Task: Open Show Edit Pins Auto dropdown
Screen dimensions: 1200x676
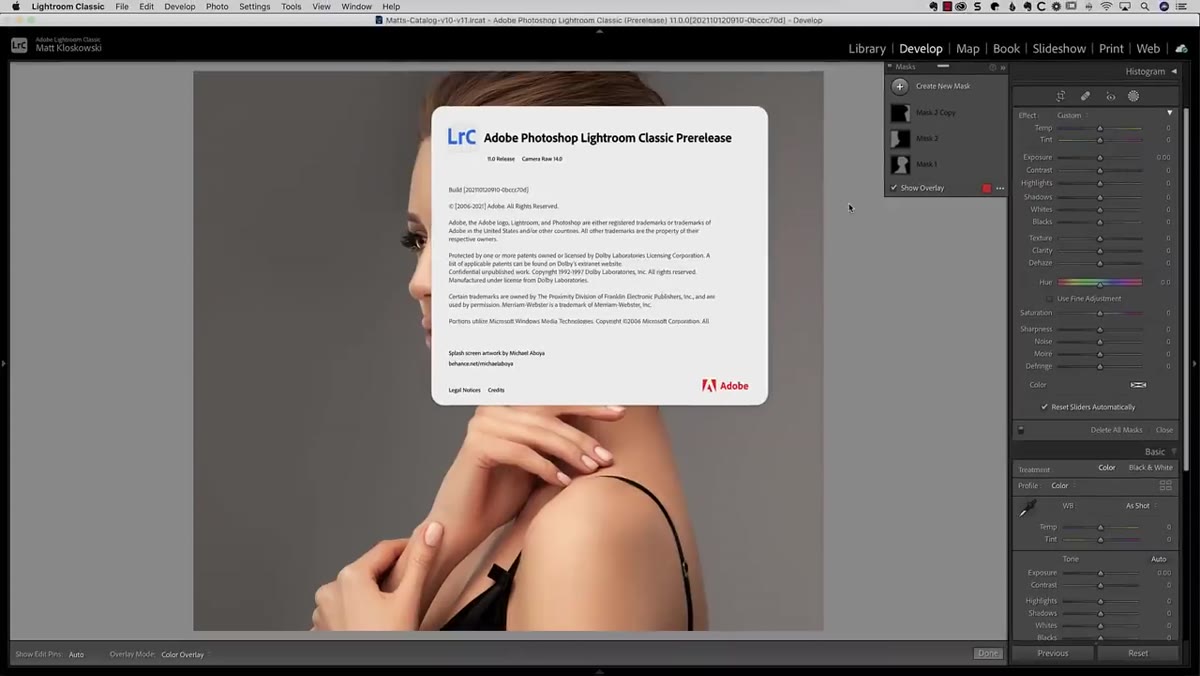Action: tap(77, 654)
